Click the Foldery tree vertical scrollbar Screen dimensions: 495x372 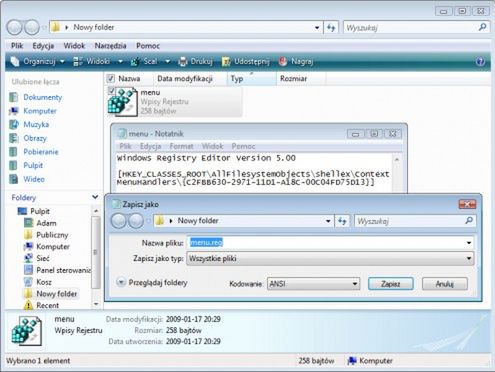click(96, 252)
